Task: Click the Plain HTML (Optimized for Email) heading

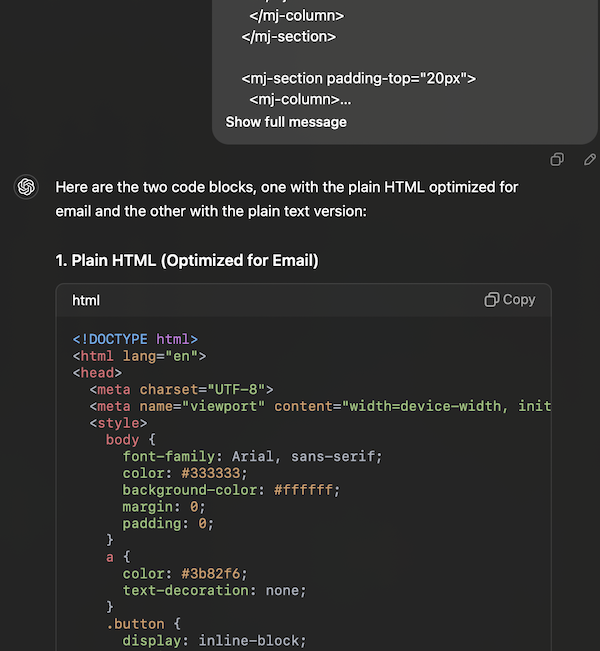Action: (x=187, y=261)
